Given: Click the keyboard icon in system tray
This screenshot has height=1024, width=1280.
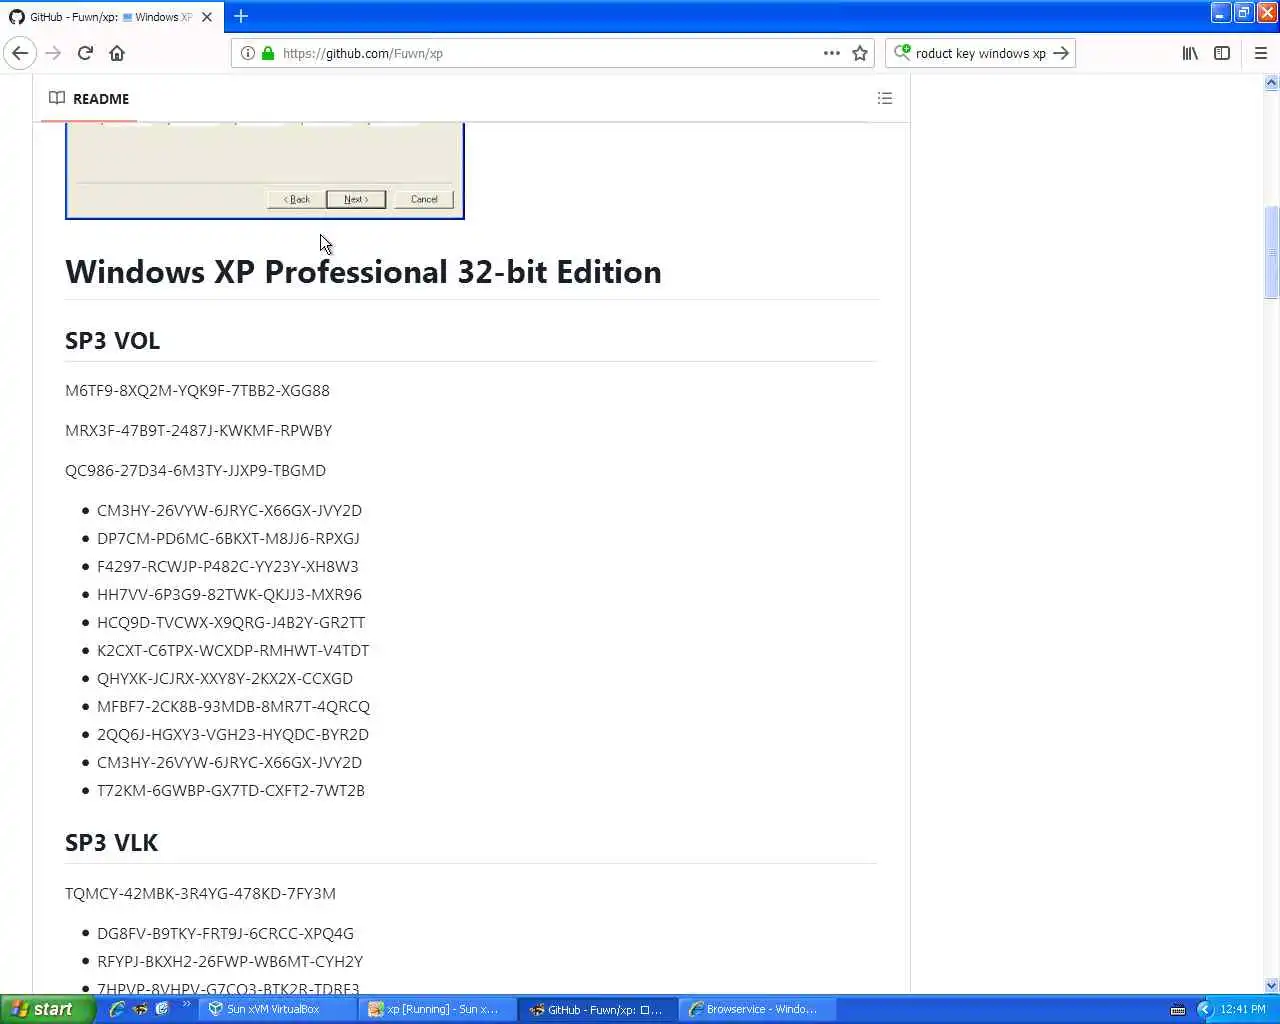Looking at the screenshot, I should click(x=1177, y=1009).
